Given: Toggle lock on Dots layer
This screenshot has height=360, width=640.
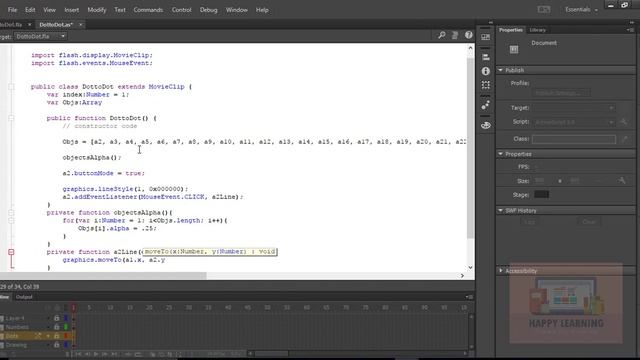Looking at the screenshot, I should click(57, 336).
